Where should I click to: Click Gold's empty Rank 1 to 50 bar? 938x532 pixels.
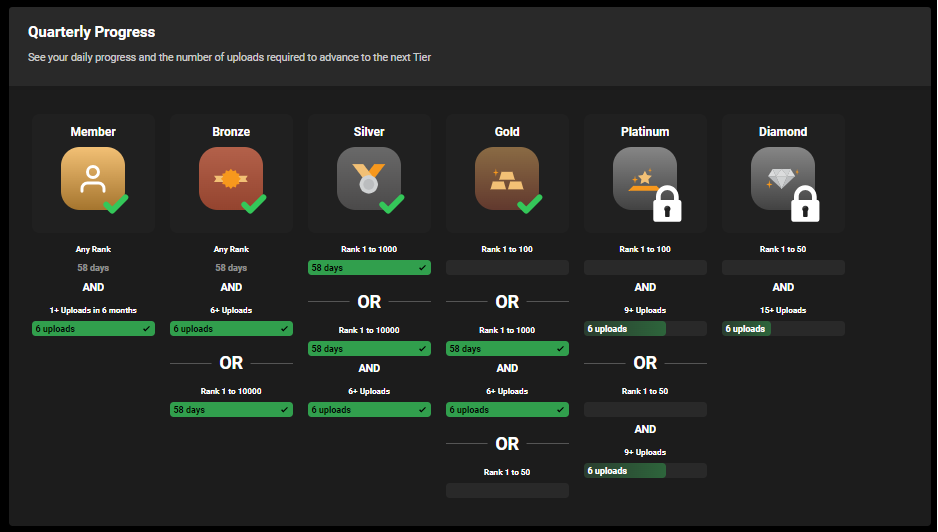tap(507, 491)
